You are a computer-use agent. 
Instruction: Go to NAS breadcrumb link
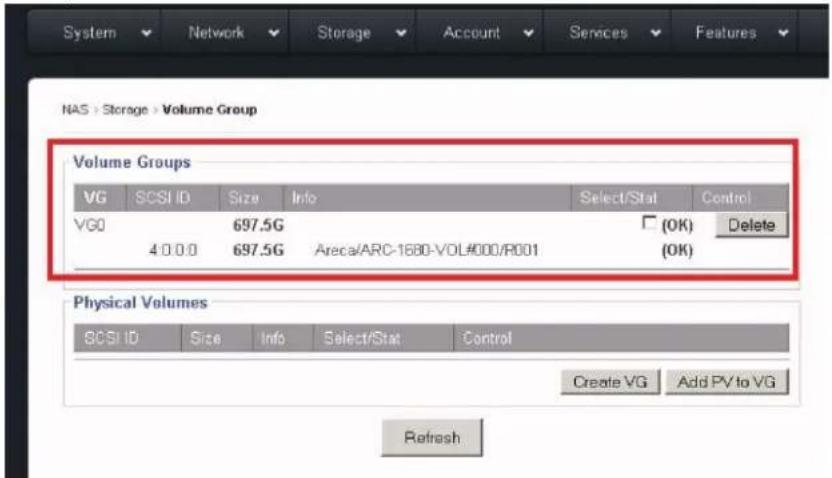[x=75, y=110]
